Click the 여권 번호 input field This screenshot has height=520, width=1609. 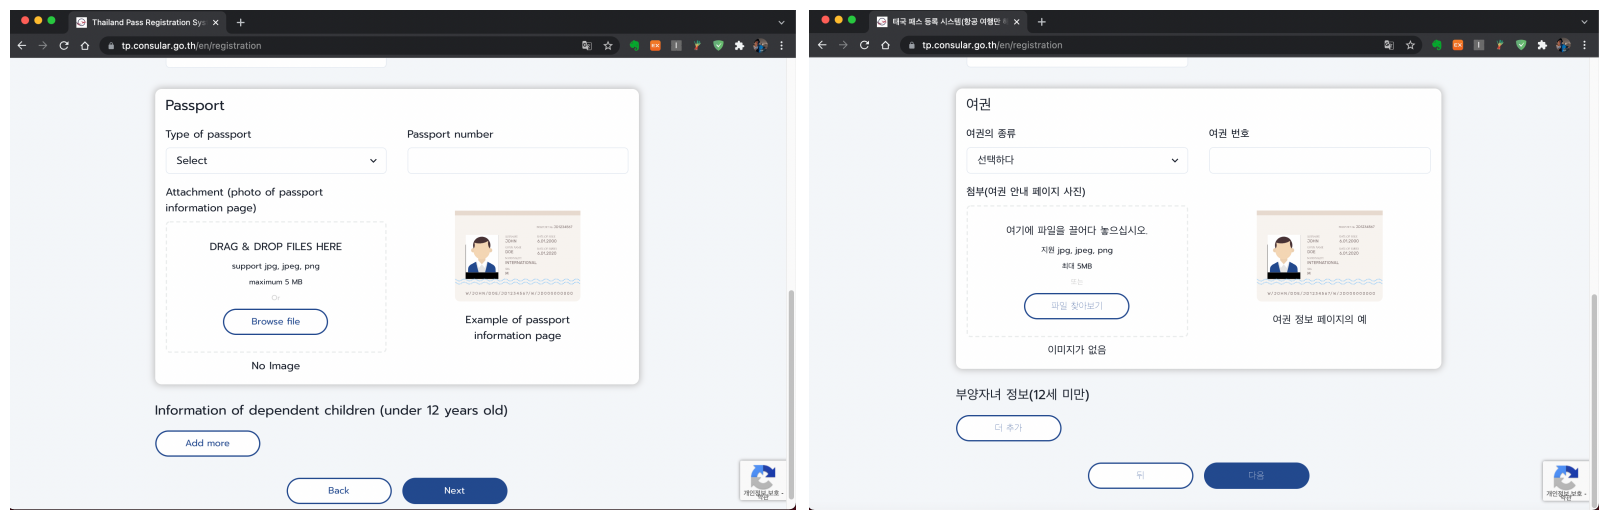[1320, 160]
